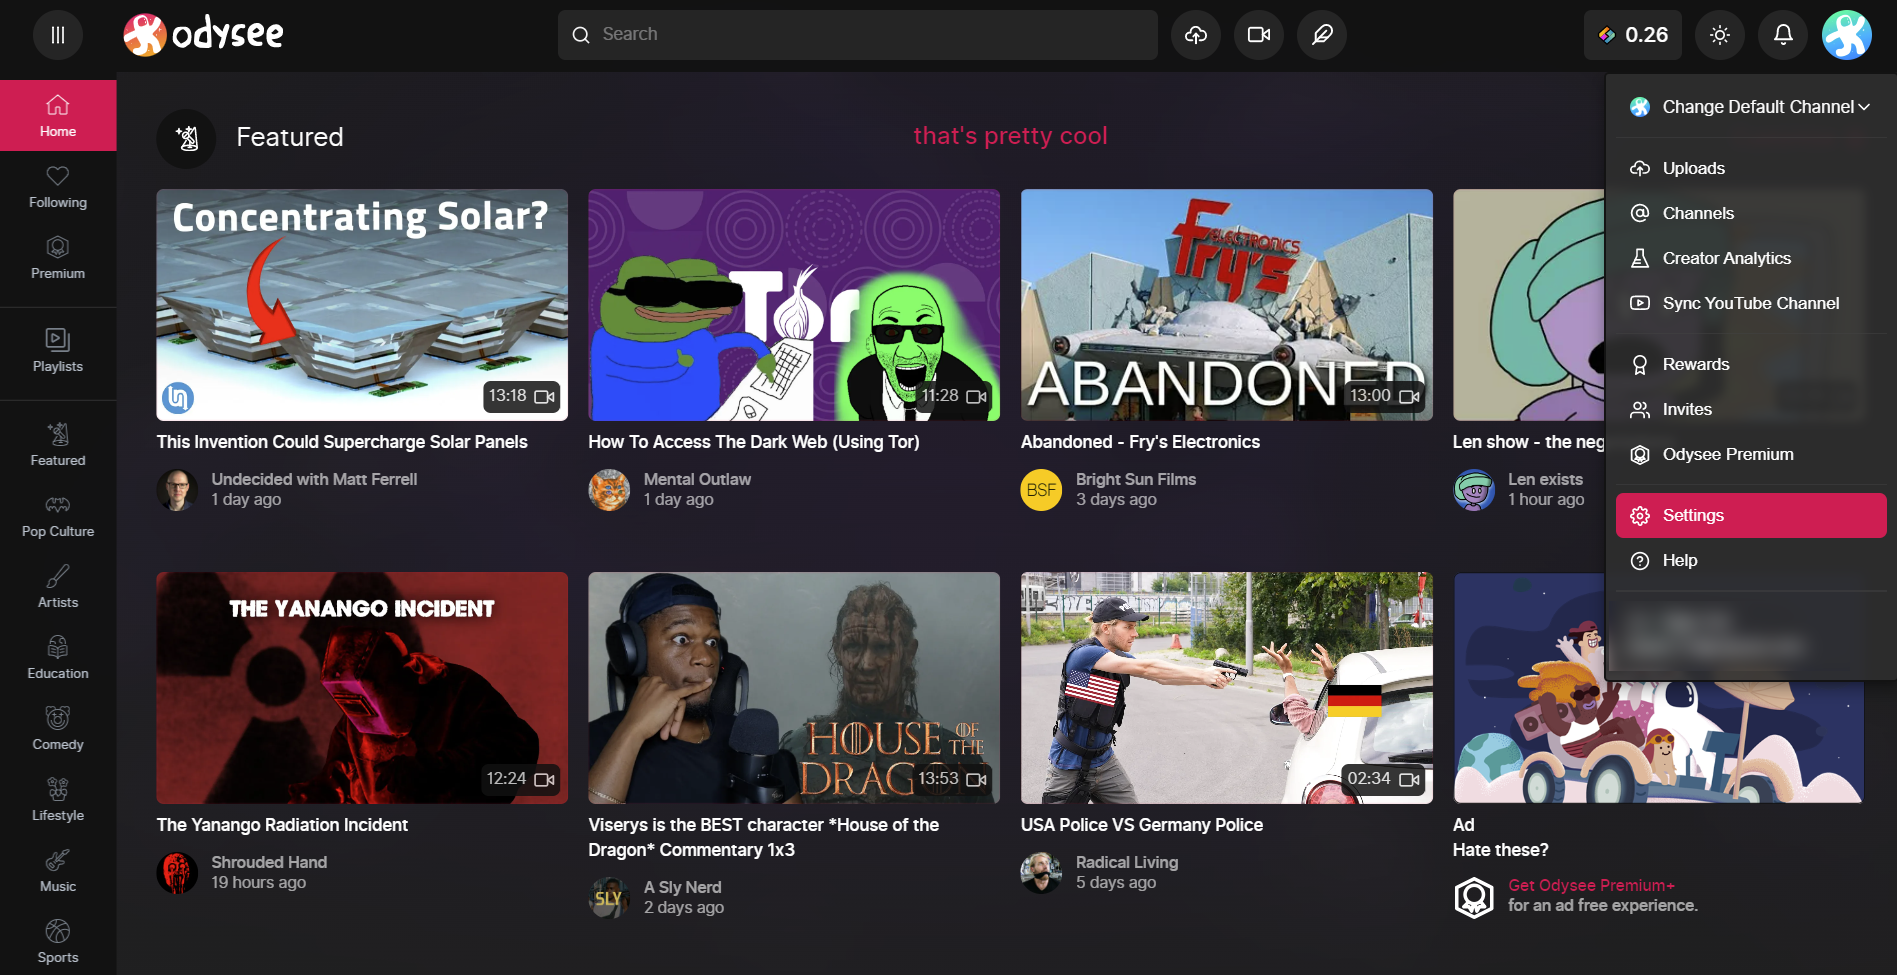Collapse the sidebar with the menu icon

tap(58, 35)
